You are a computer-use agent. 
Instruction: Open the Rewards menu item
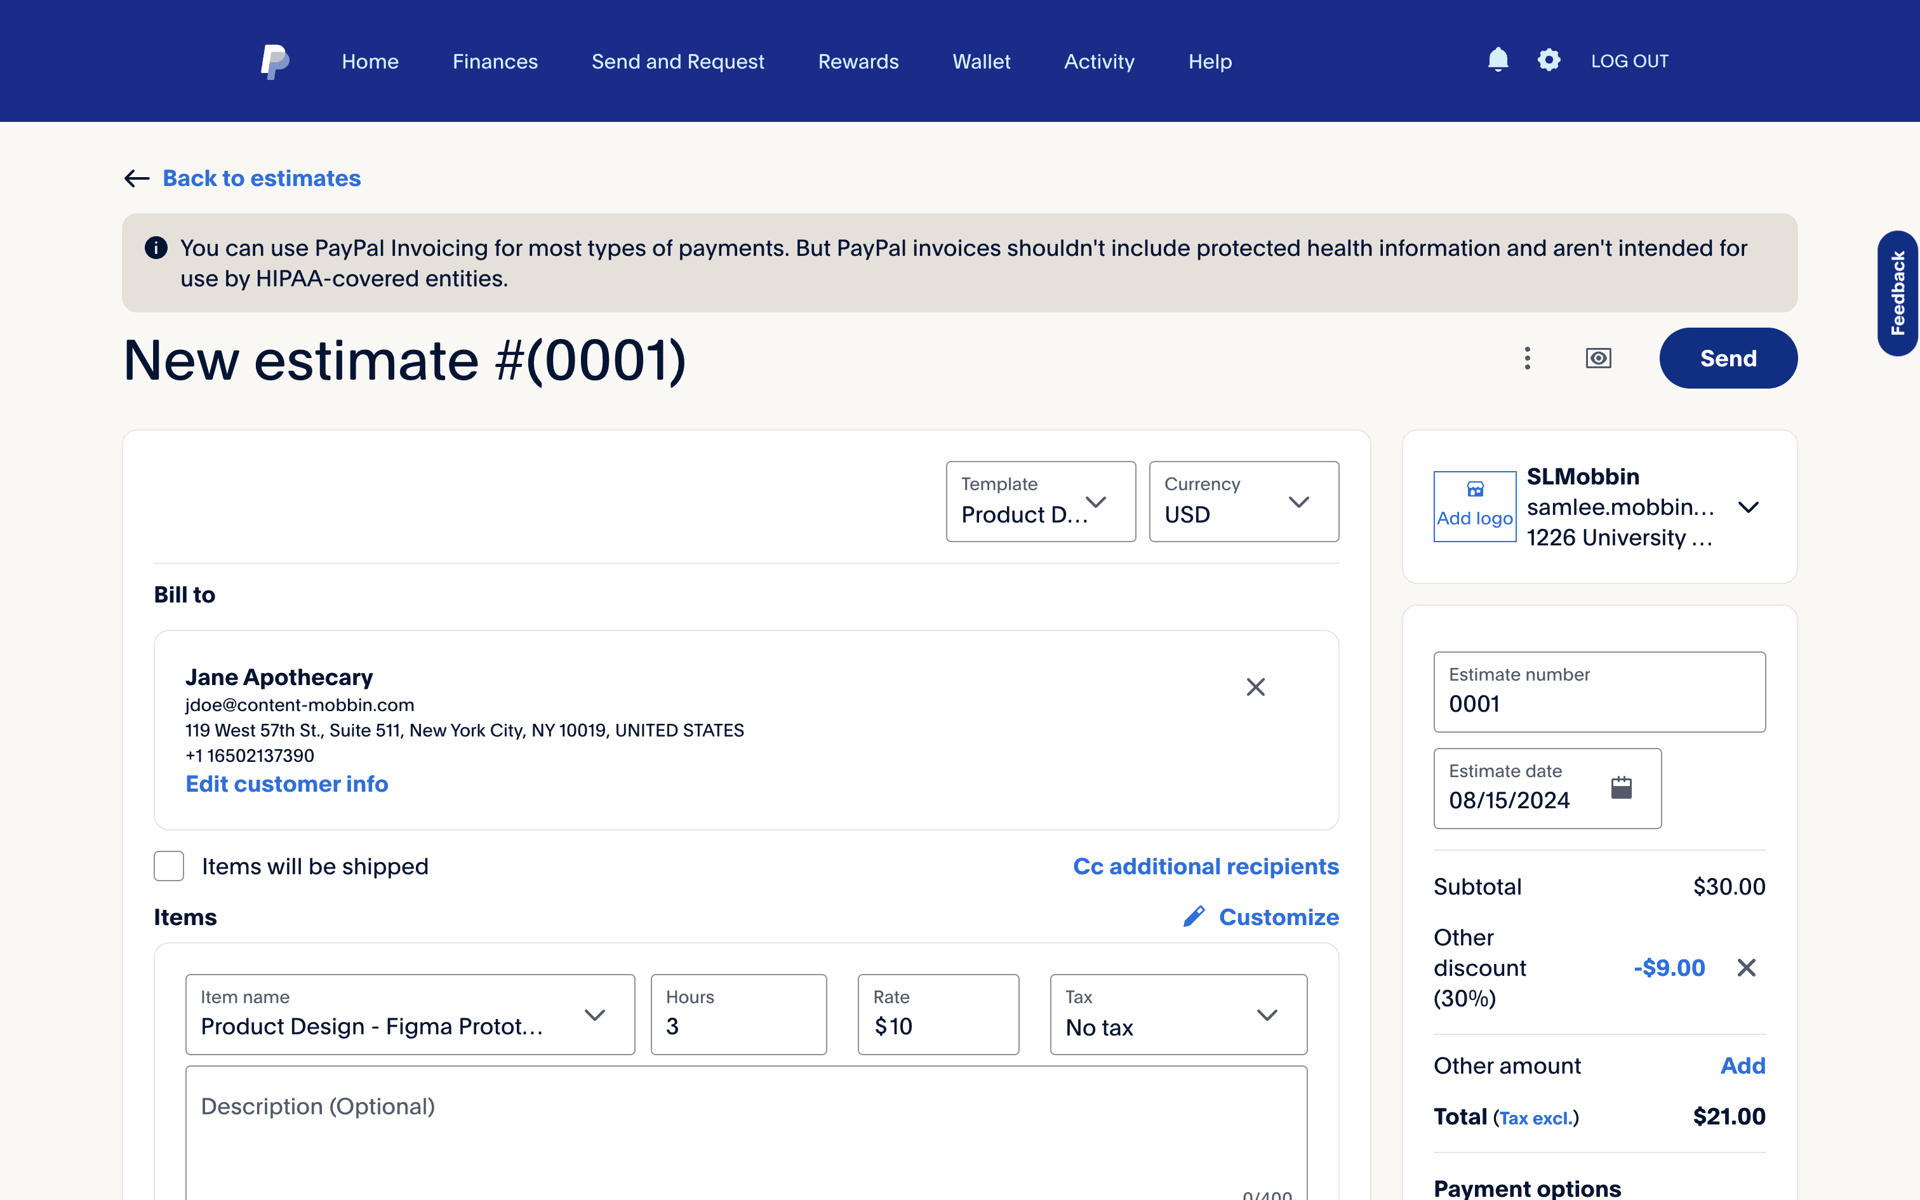click(858, 61)
